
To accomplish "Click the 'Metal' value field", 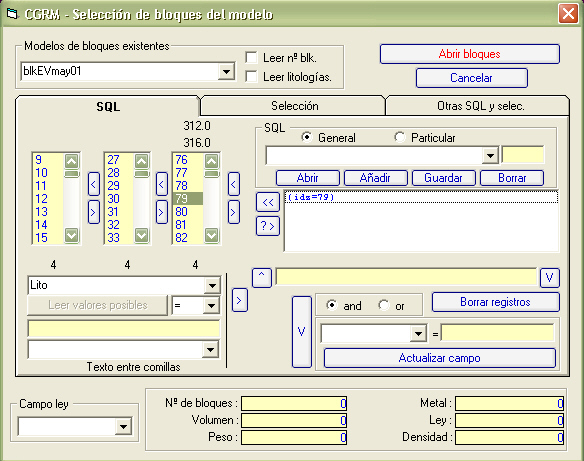I will (x=509, y=403).
